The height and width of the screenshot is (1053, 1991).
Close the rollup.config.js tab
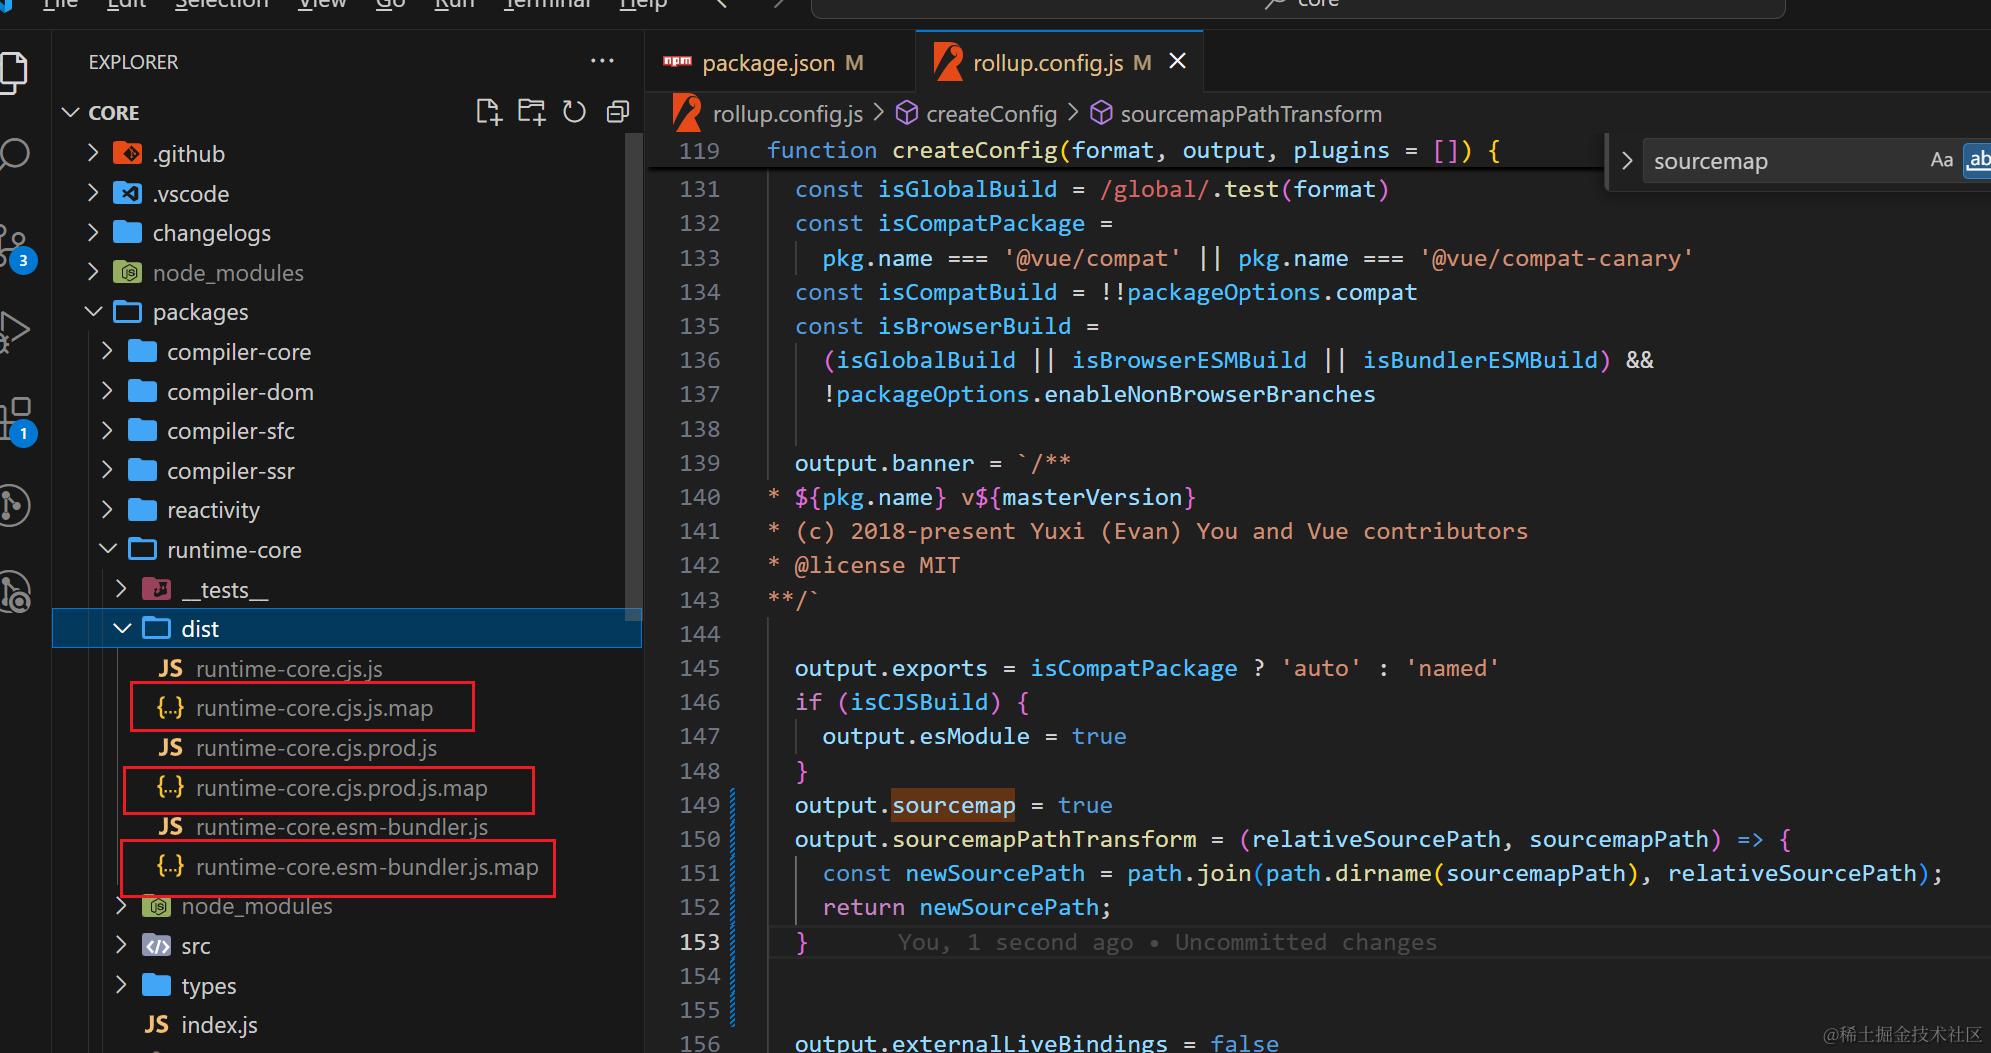coord(1178,61)
